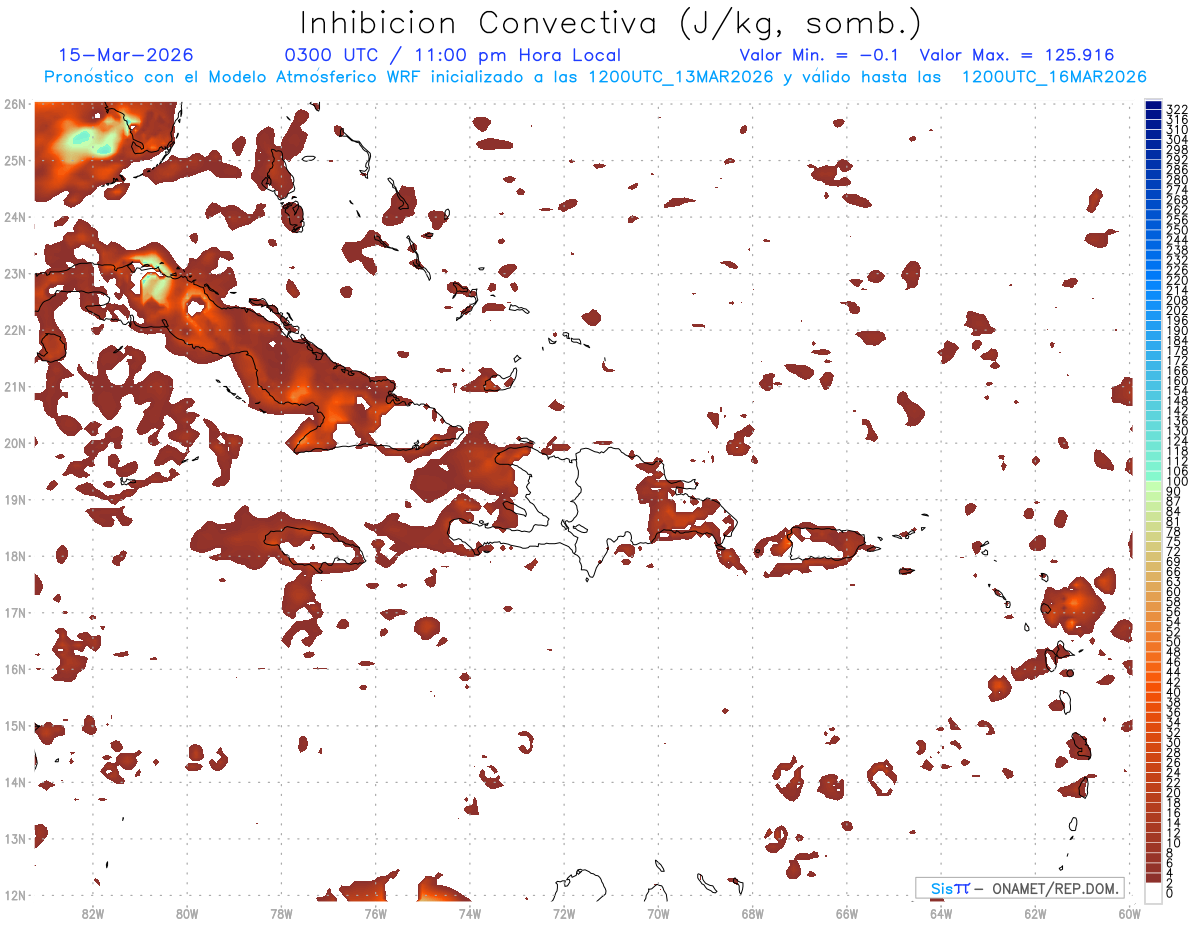Click the "17N" latitude label
1200x927 pixels.
click(14, 612)
